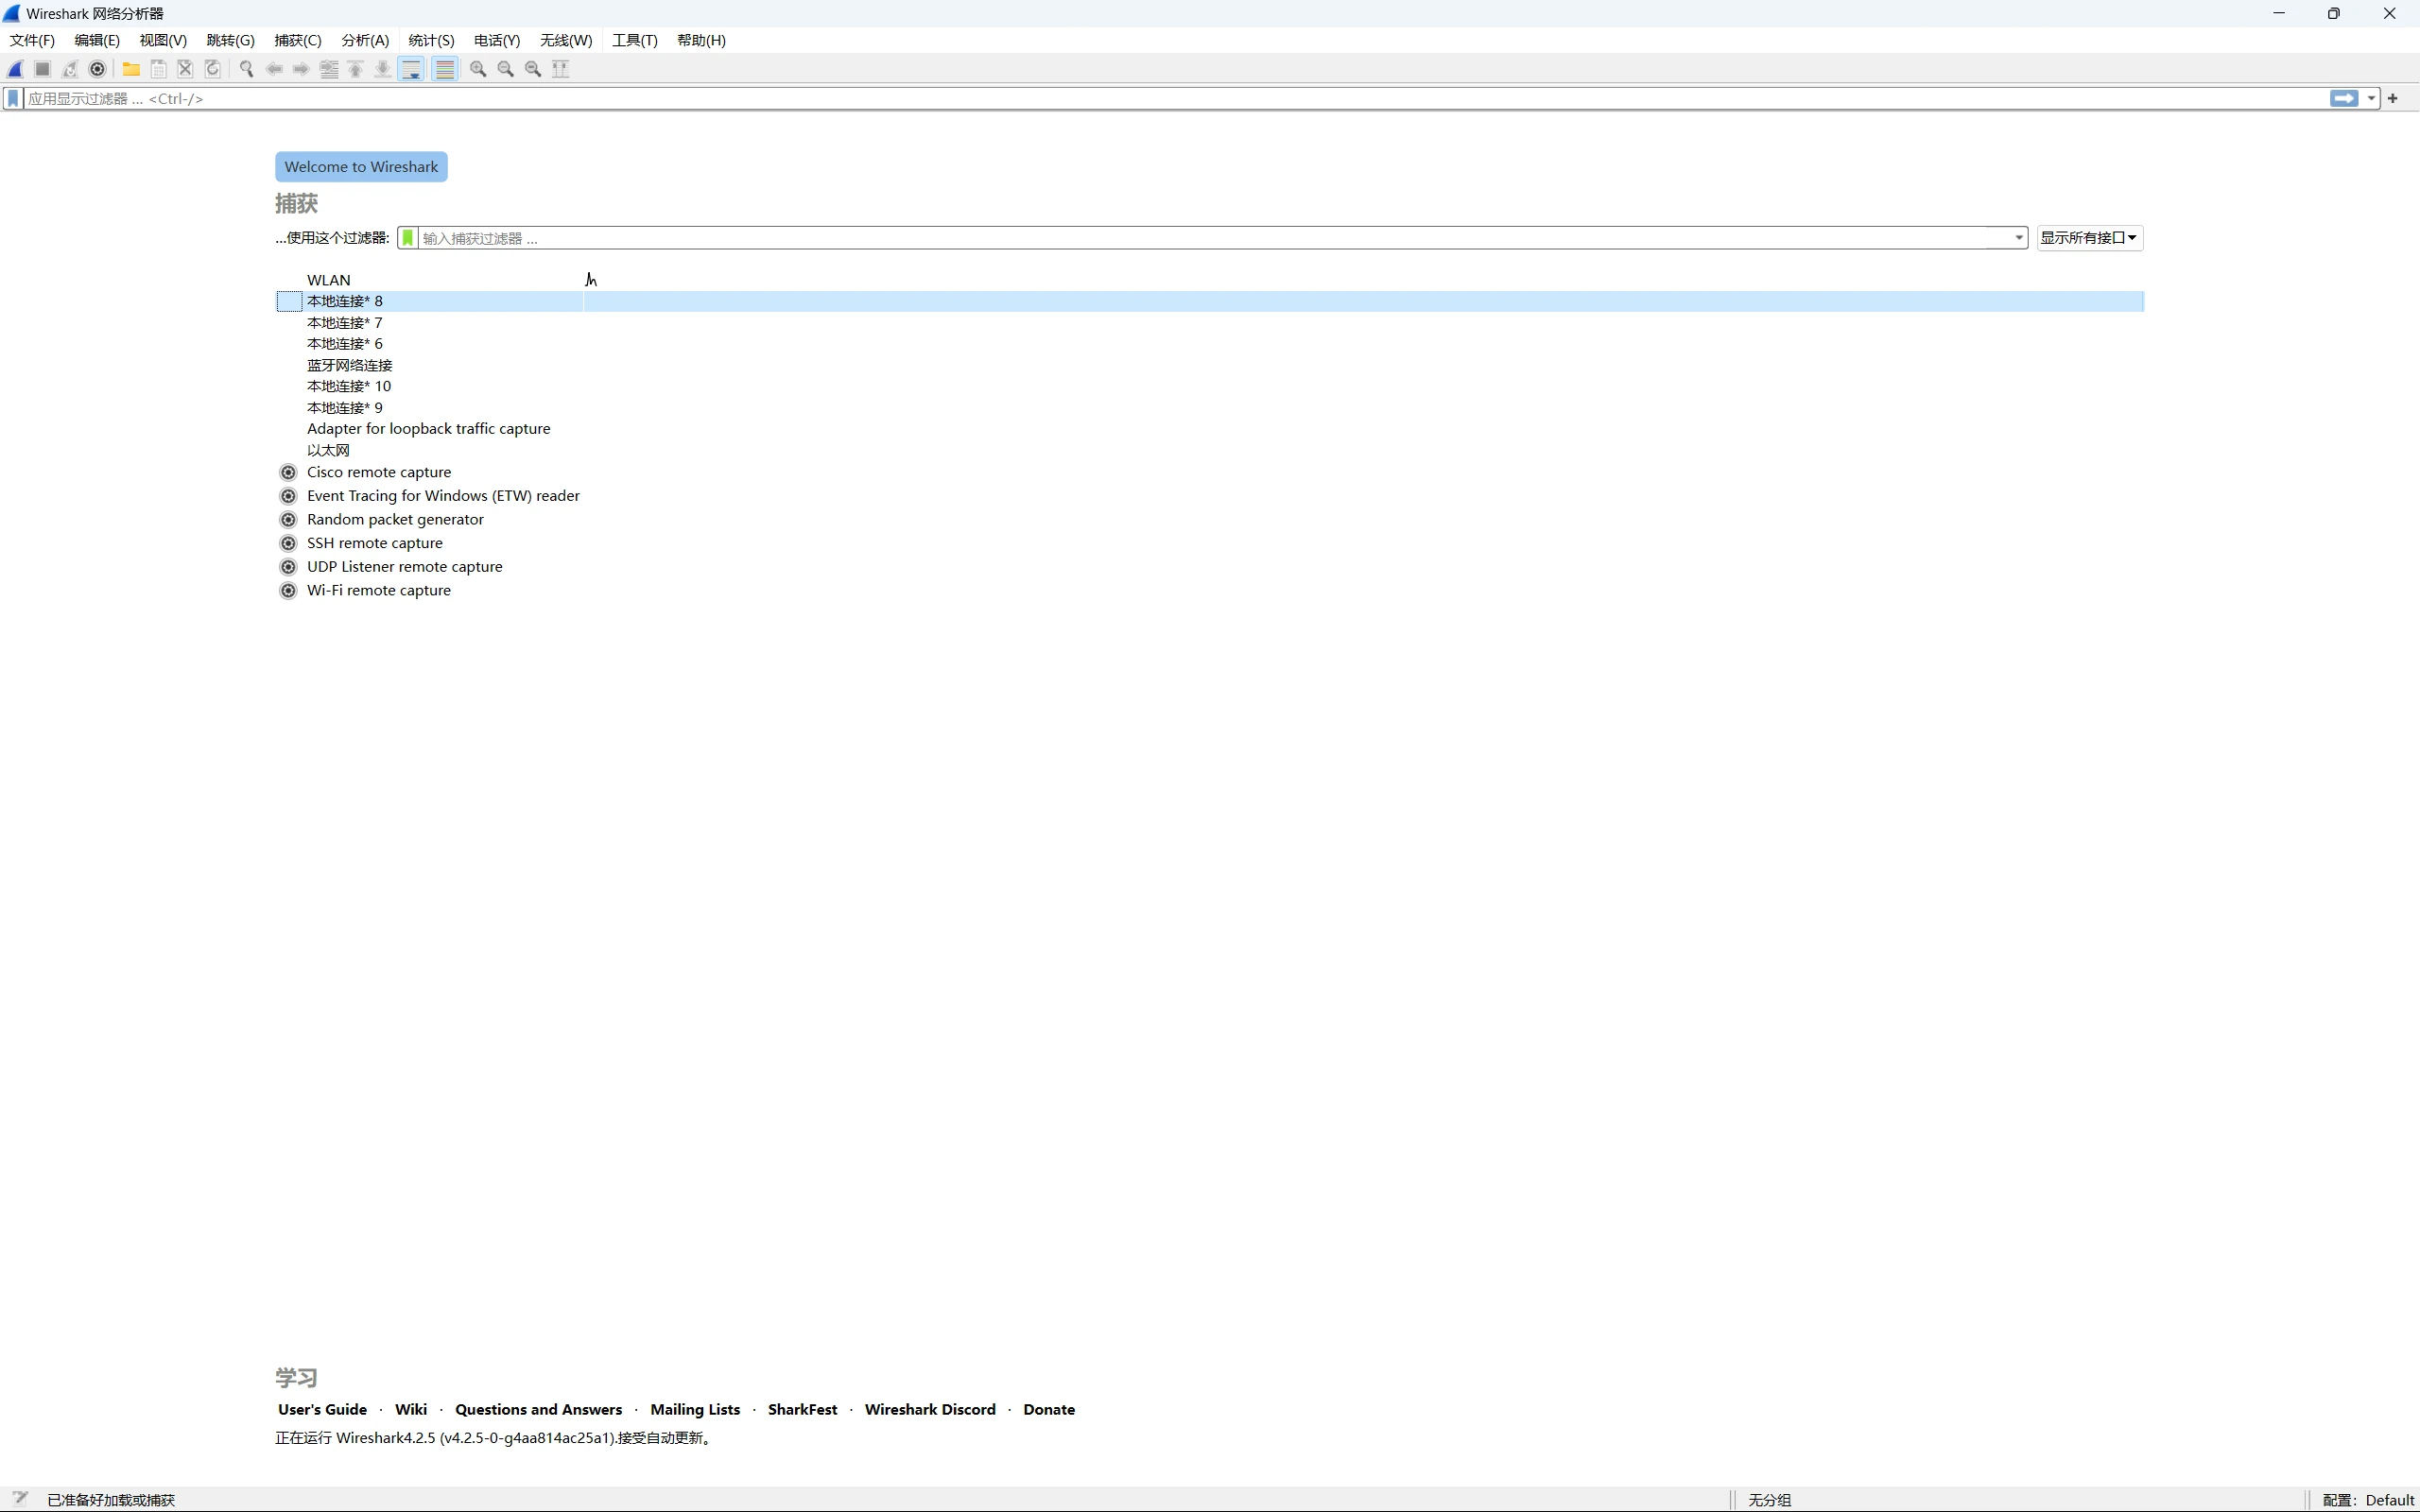Screen dimensions: 2420x1512
Task: Open the 编辑(E) menu
Action: coord(97,40)
